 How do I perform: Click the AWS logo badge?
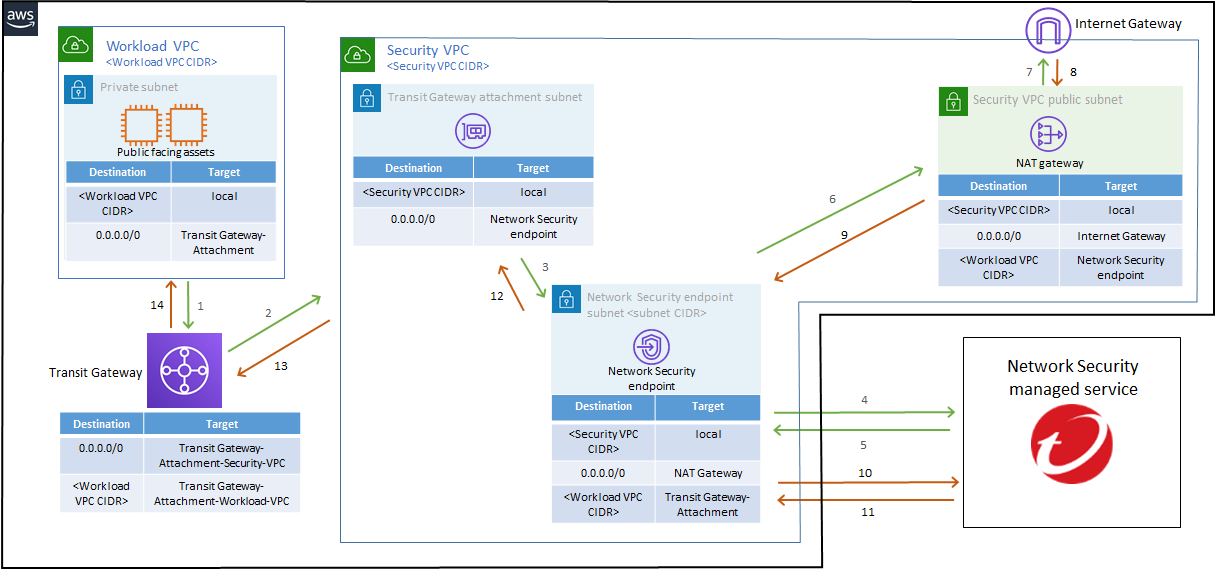pos(20,19)
